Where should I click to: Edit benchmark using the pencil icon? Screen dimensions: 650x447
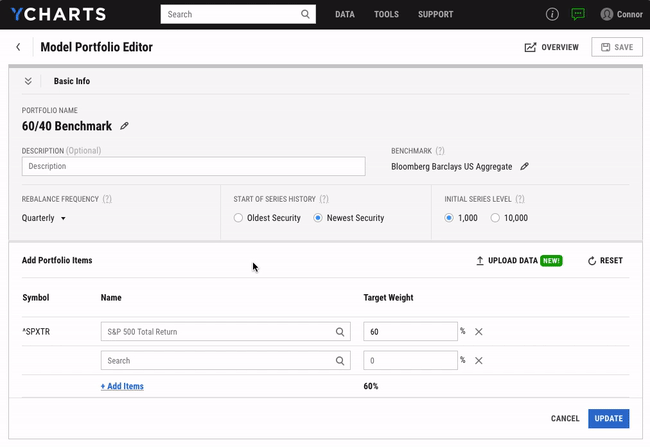(524, 166)
